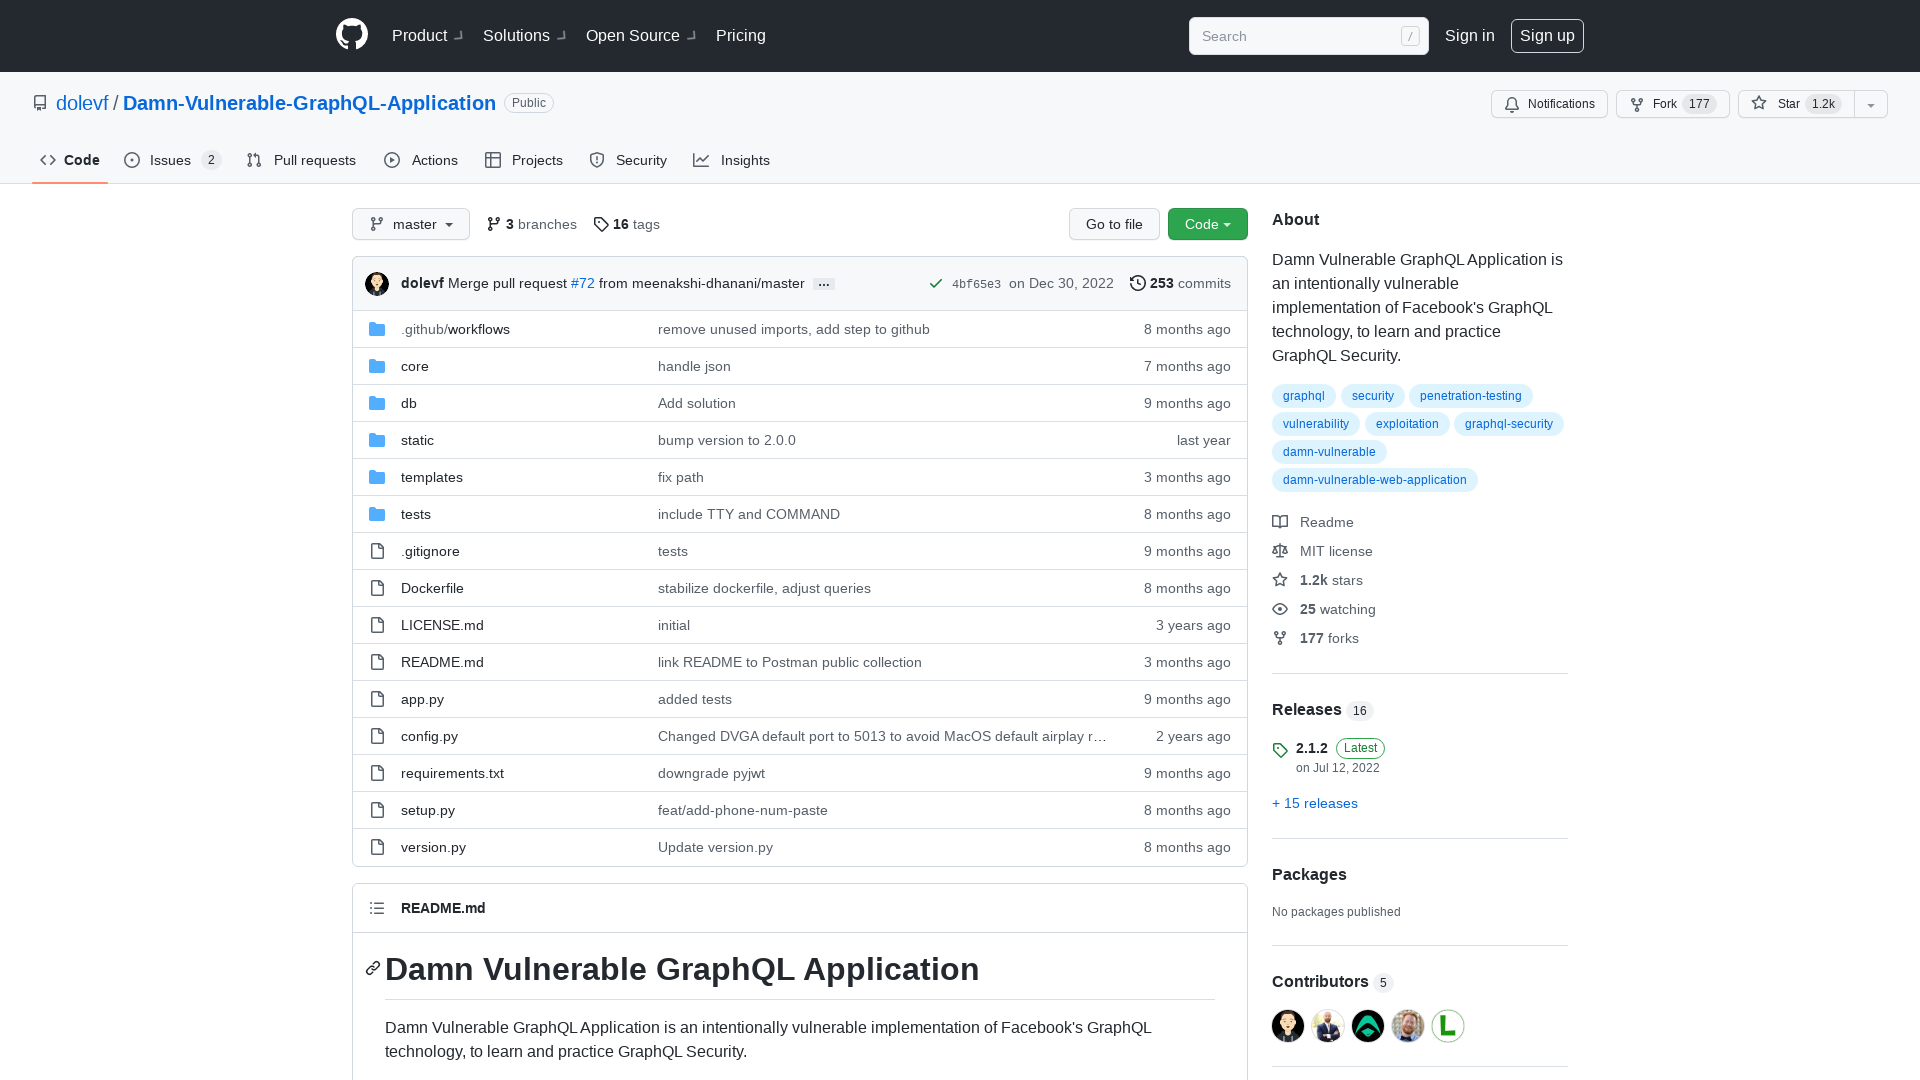Switch to the Projects tab

pos(524,160)
